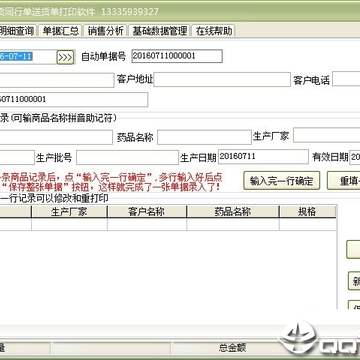Focus the 药品名称 input field

pyautogui.click(x=204, y=137)
